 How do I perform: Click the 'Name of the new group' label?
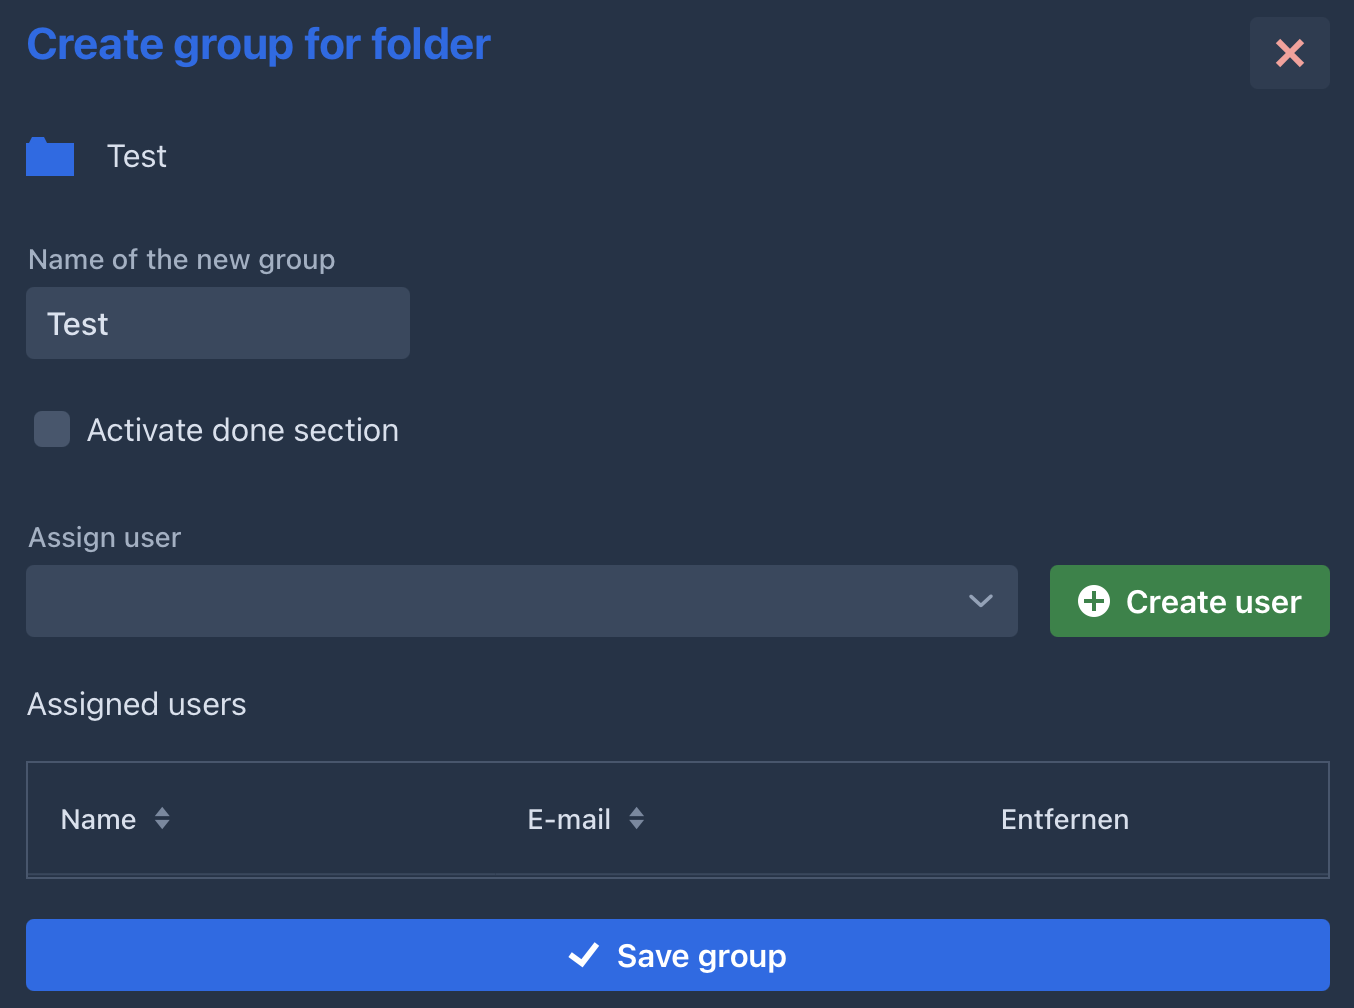[181, 260]
